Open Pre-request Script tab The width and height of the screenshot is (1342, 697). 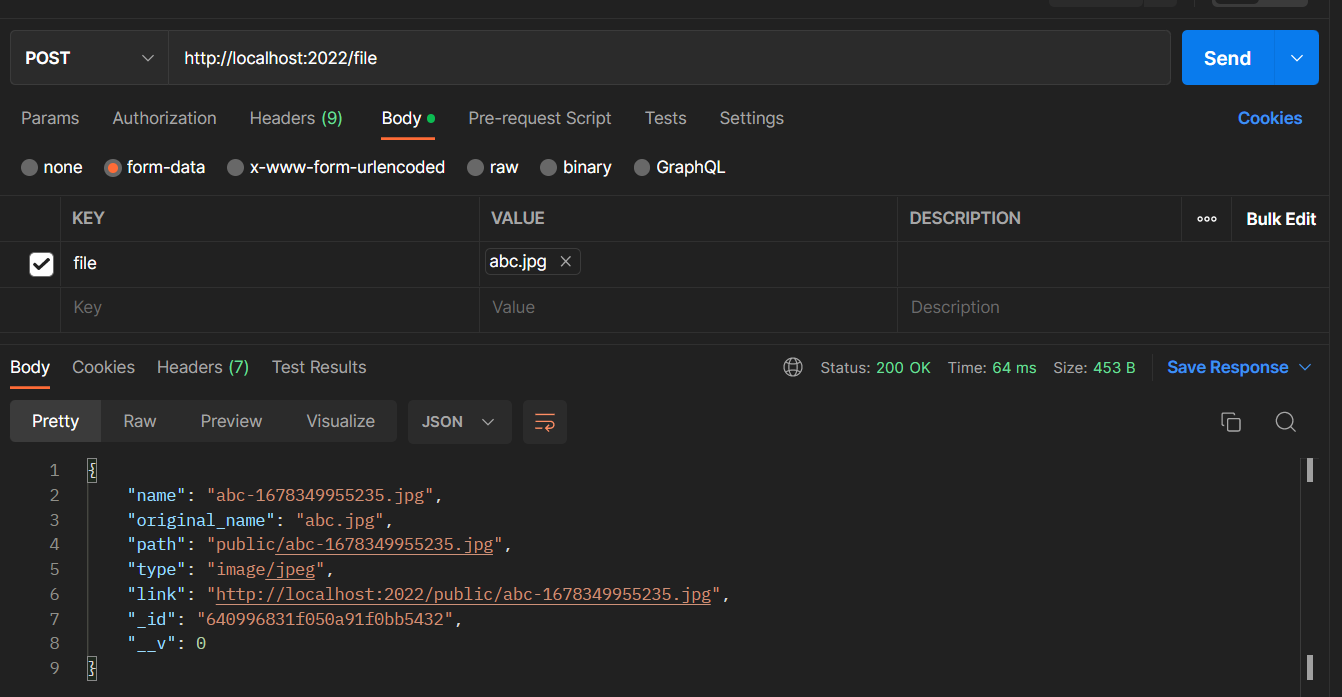(540, 118)
